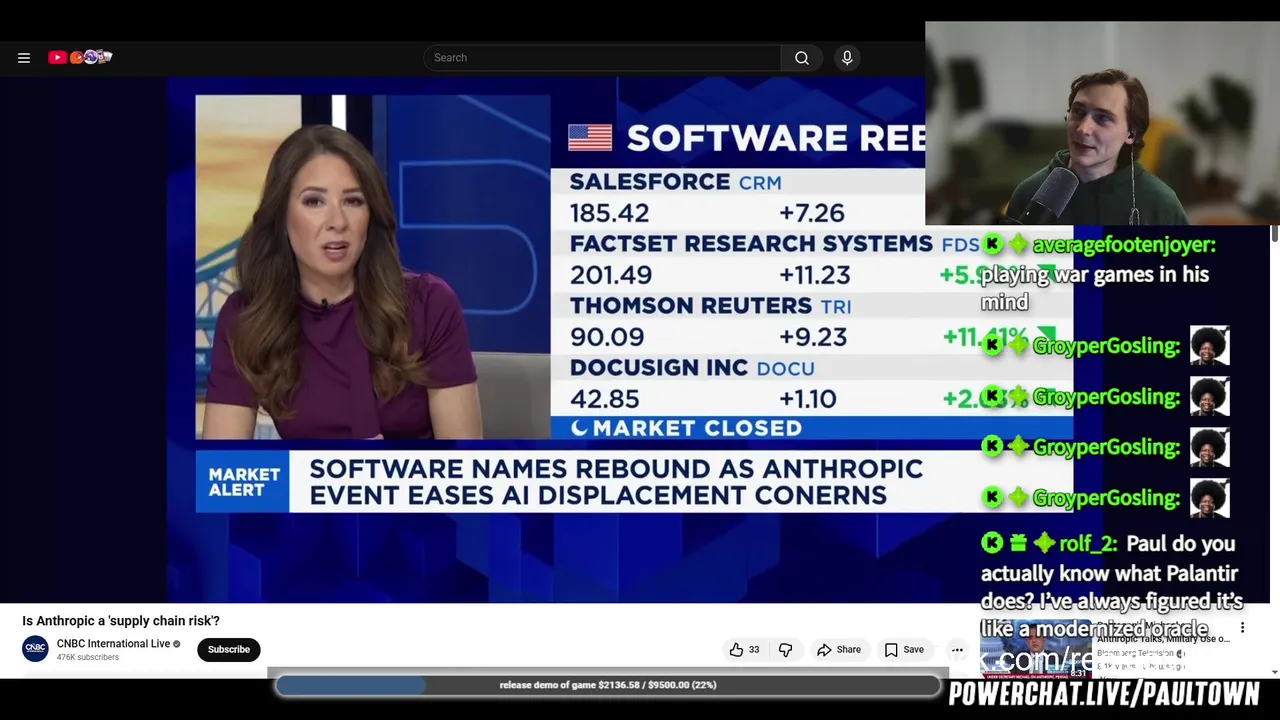Open suggested video options kebab menu
Viewport: 1280px width, 720px height.
pos(1243,628)
